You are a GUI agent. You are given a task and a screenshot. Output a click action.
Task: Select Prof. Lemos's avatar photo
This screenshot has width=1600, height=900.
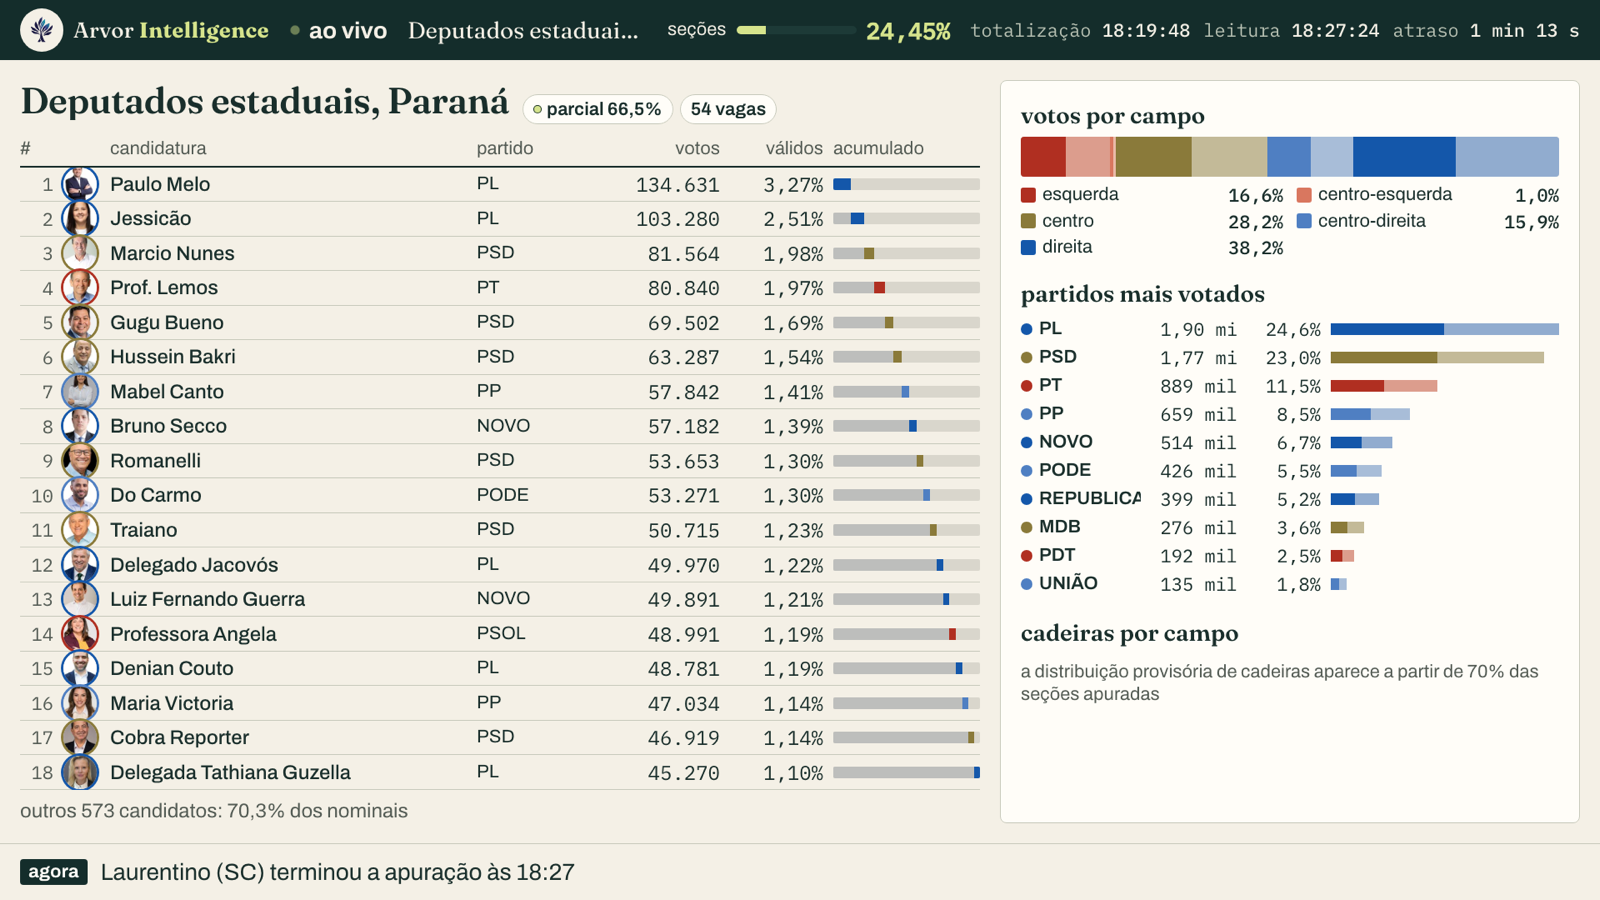coord(80,288)
